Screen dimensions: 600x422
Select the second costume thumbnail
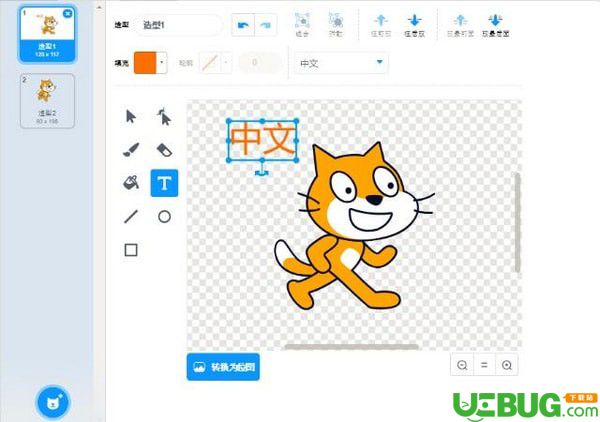pyautogui.click(x=47, y=101)
